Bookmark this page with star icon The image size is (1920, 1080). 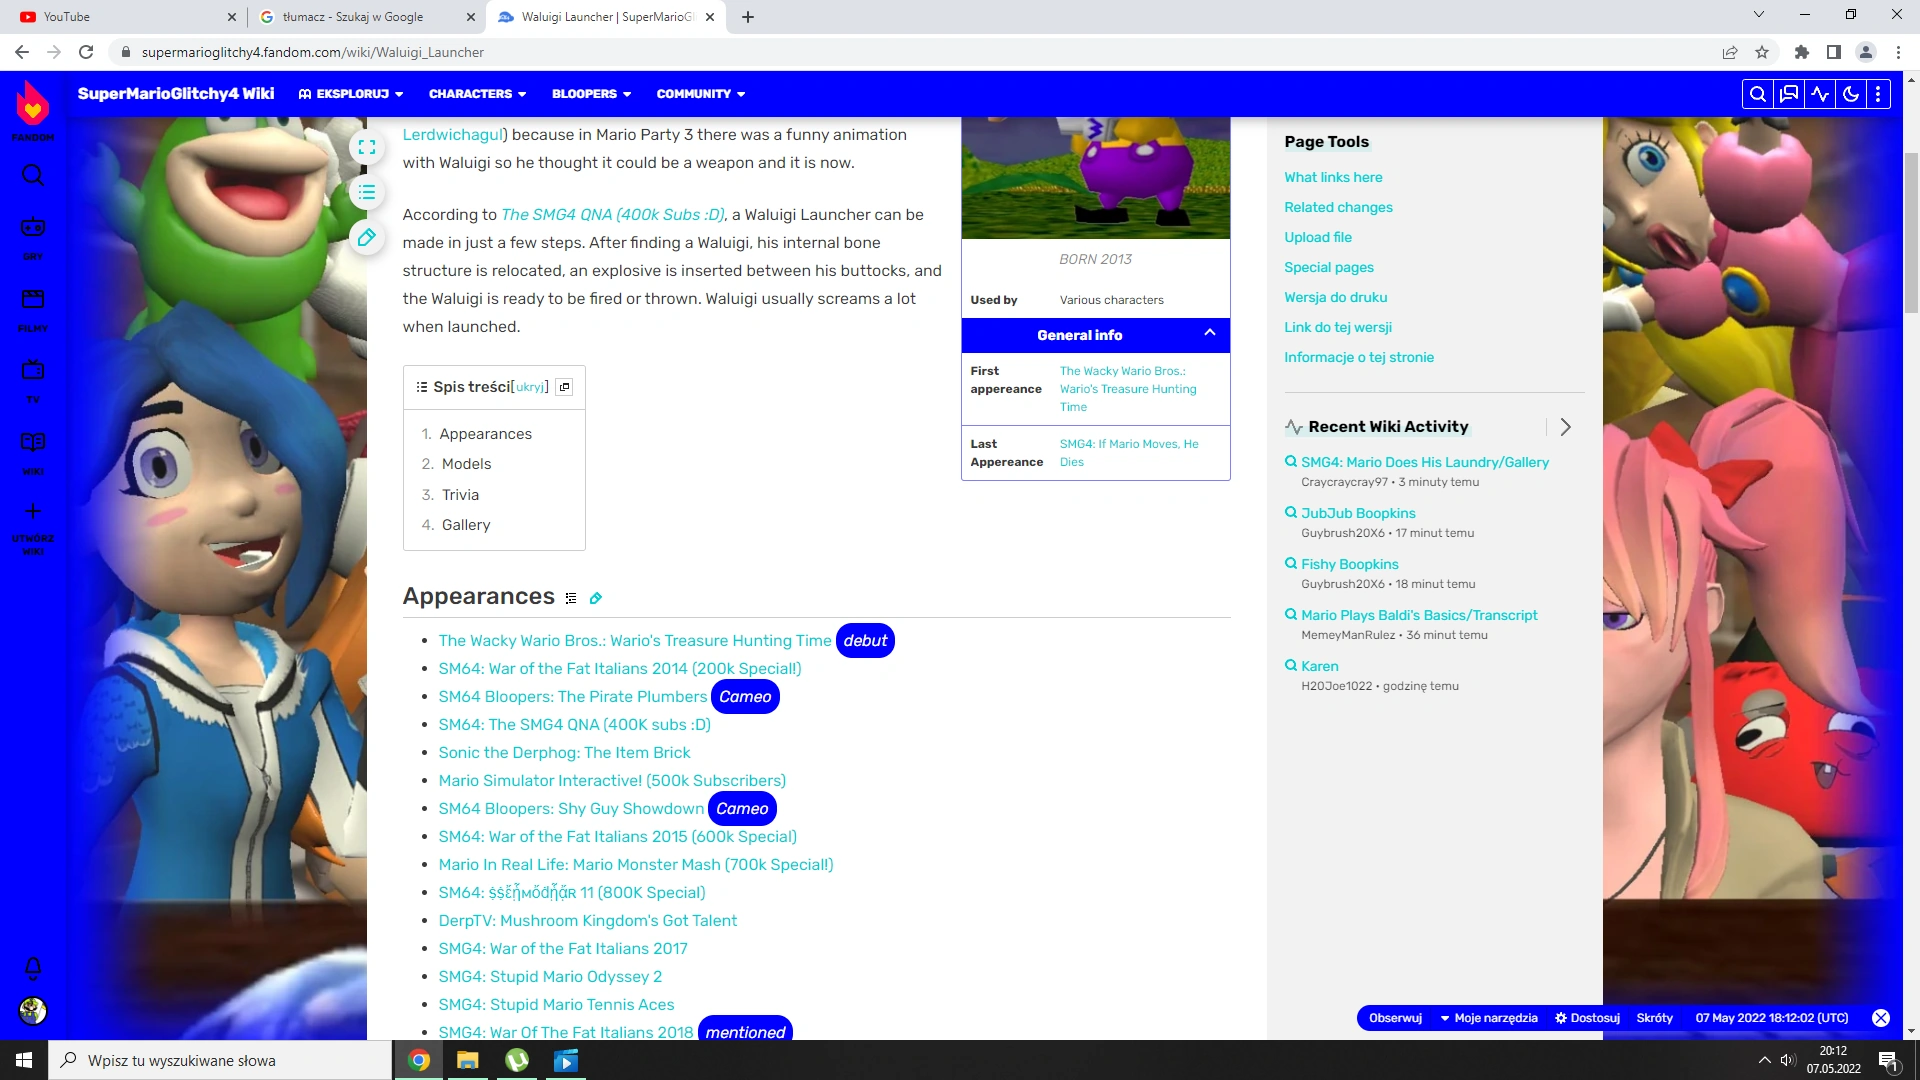point(1762,52)
